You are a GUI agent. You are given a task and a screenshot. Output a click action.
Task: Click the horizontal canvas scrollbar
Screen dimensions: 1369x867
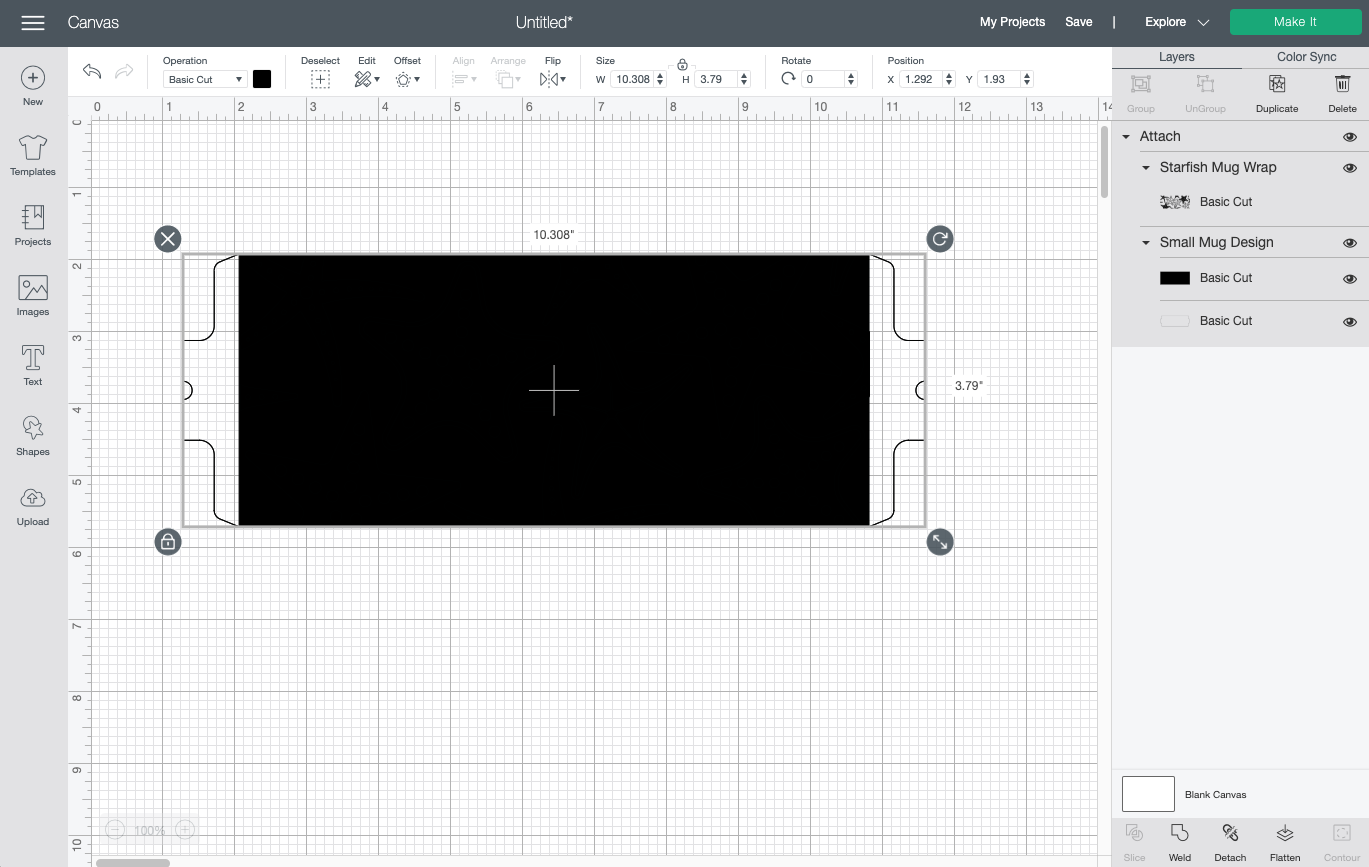[133, 862]
